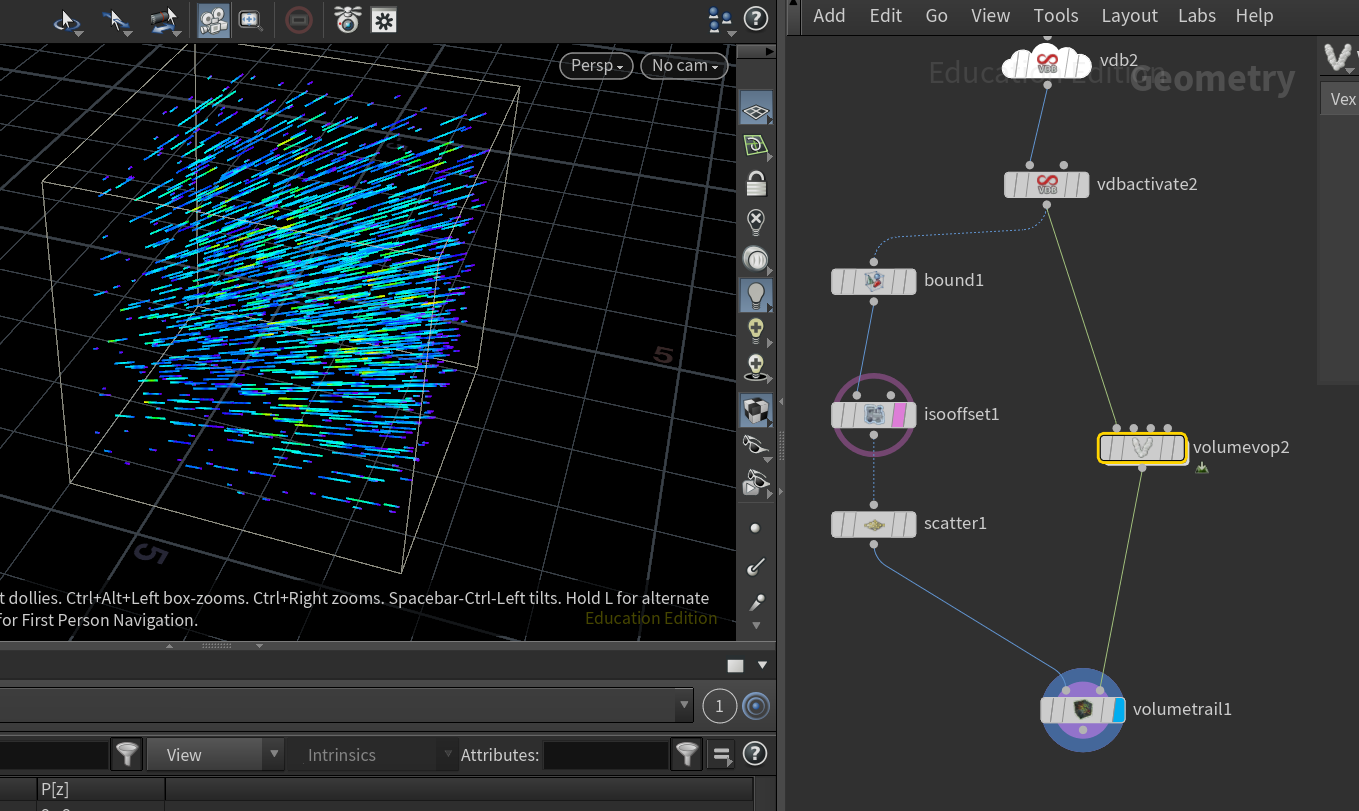Toggle the blue follow selection target icon
The image size is (1359, 811).
pos(757,706)
